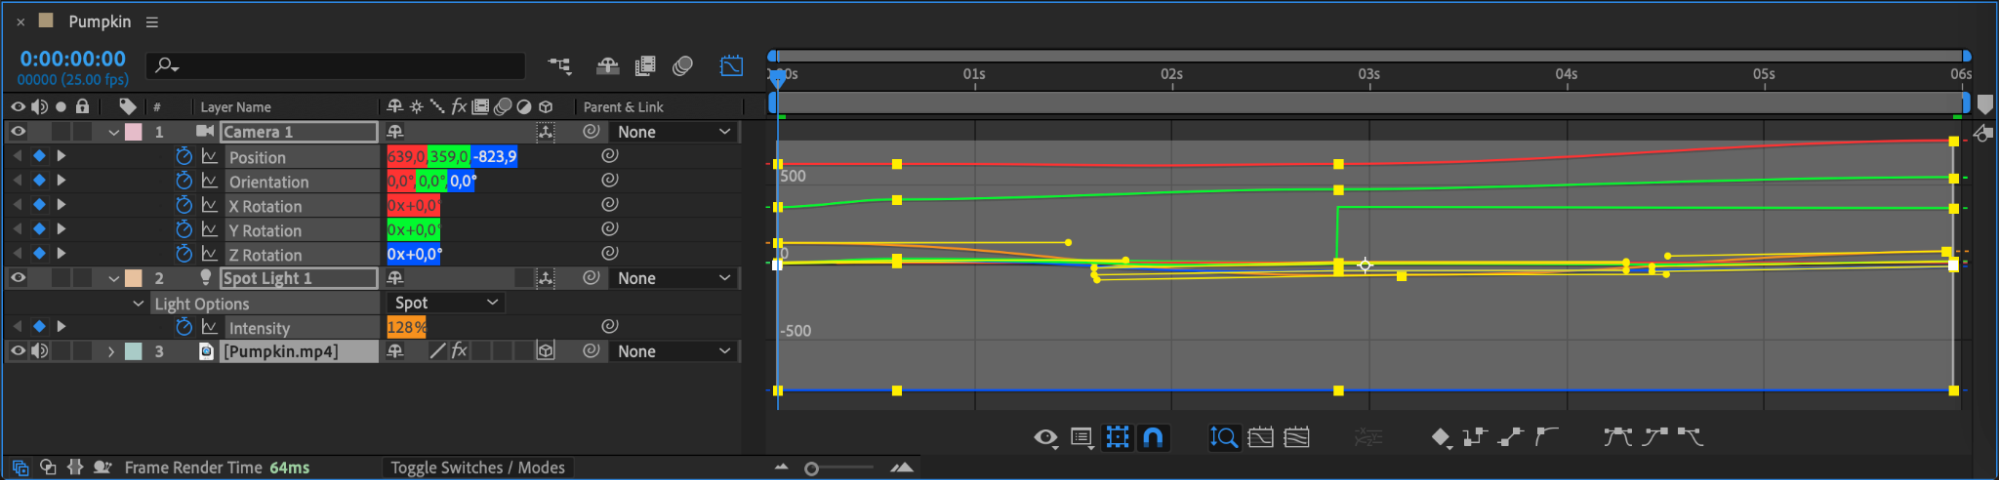Viewport: 1999px width, 481px height.
Task: Hide the Spot Light 1 layer
Action: (x=17, y=278)
